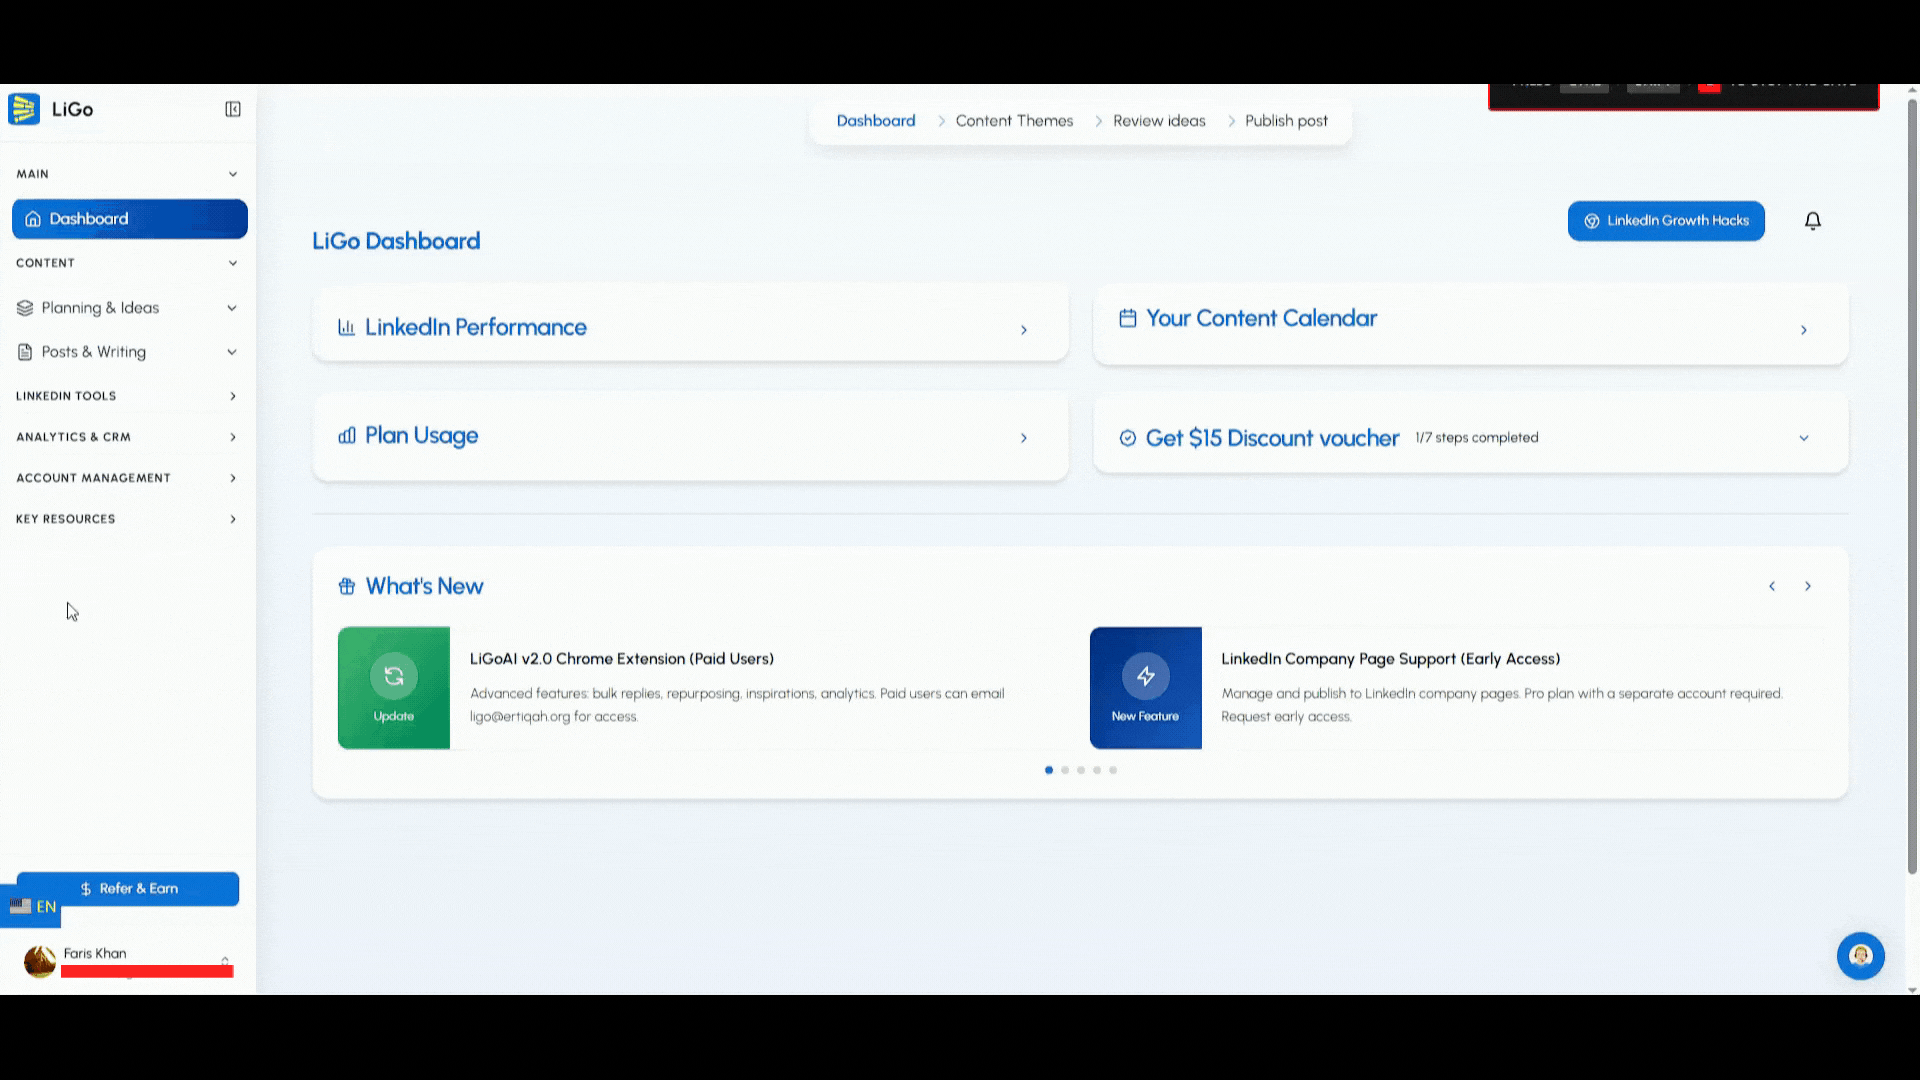
Task: Collapse the Main section chevron
Action: [233, 173]
